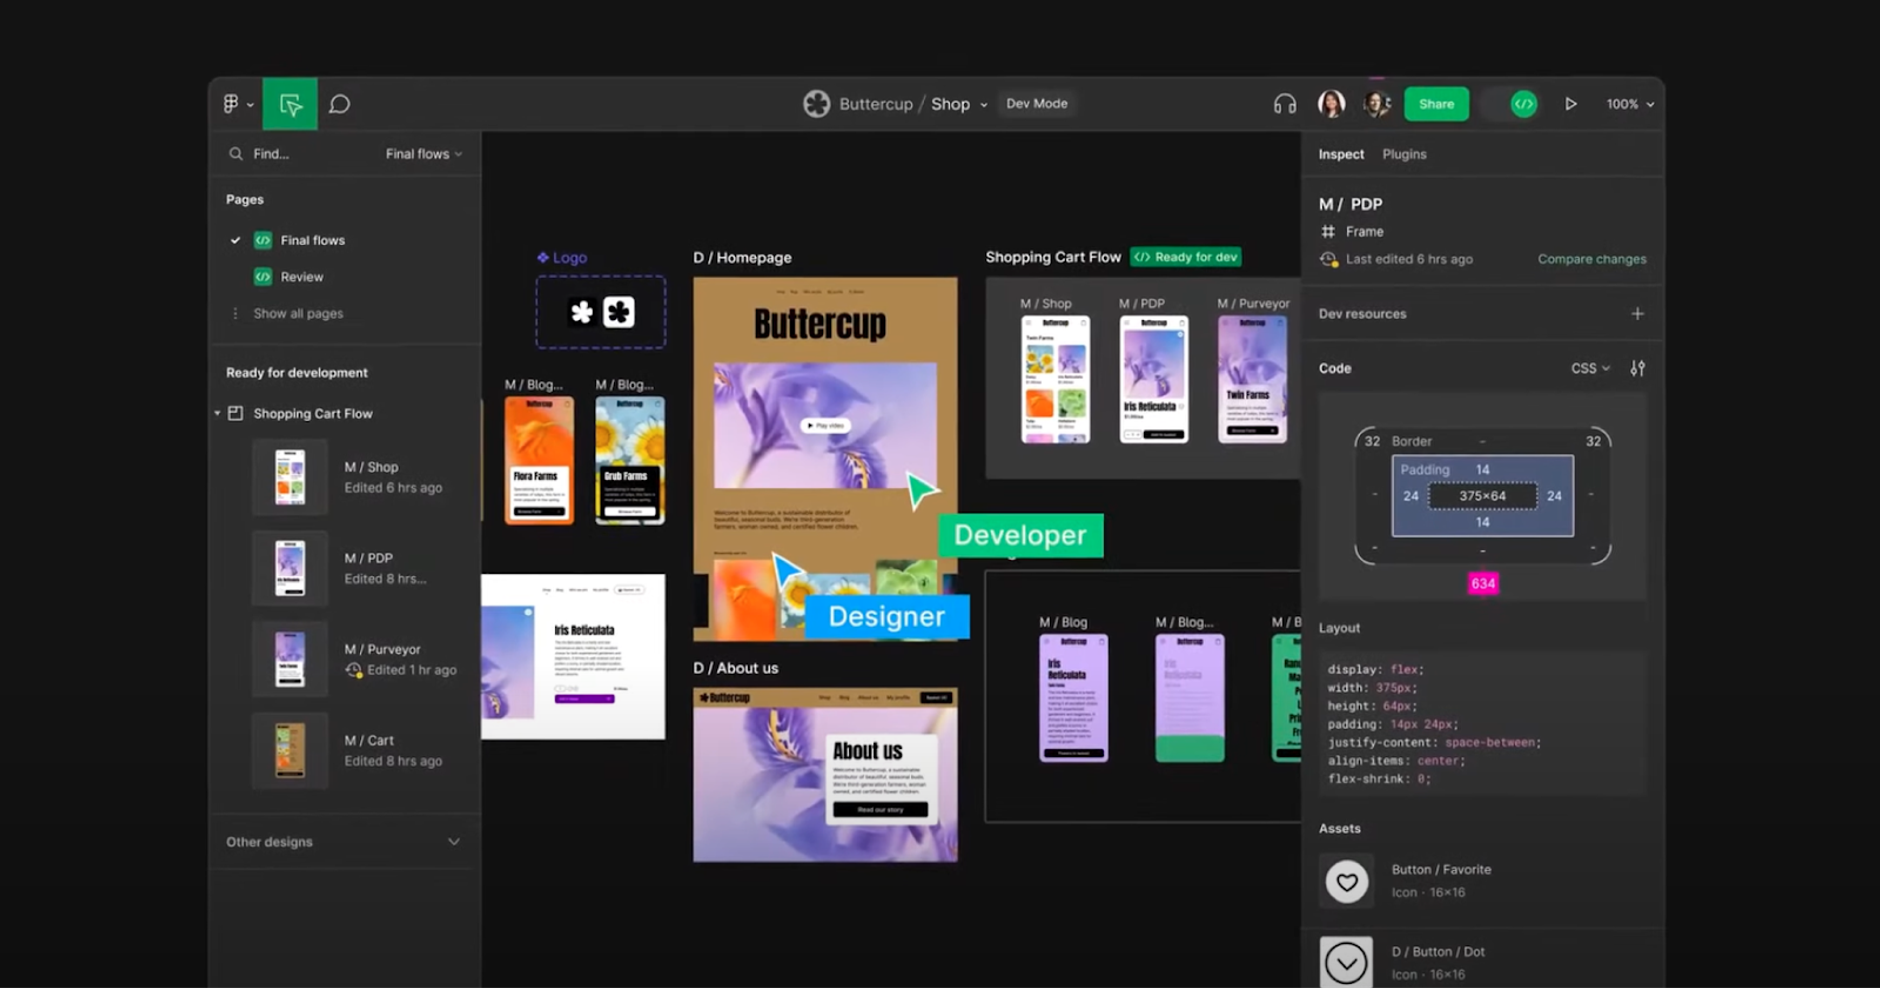Image resolution: width=1880 pixels, height=988 pixels.
Task: Open M / Purveyor thumbnail in sidebar
Action: click(x=290, y=659)
